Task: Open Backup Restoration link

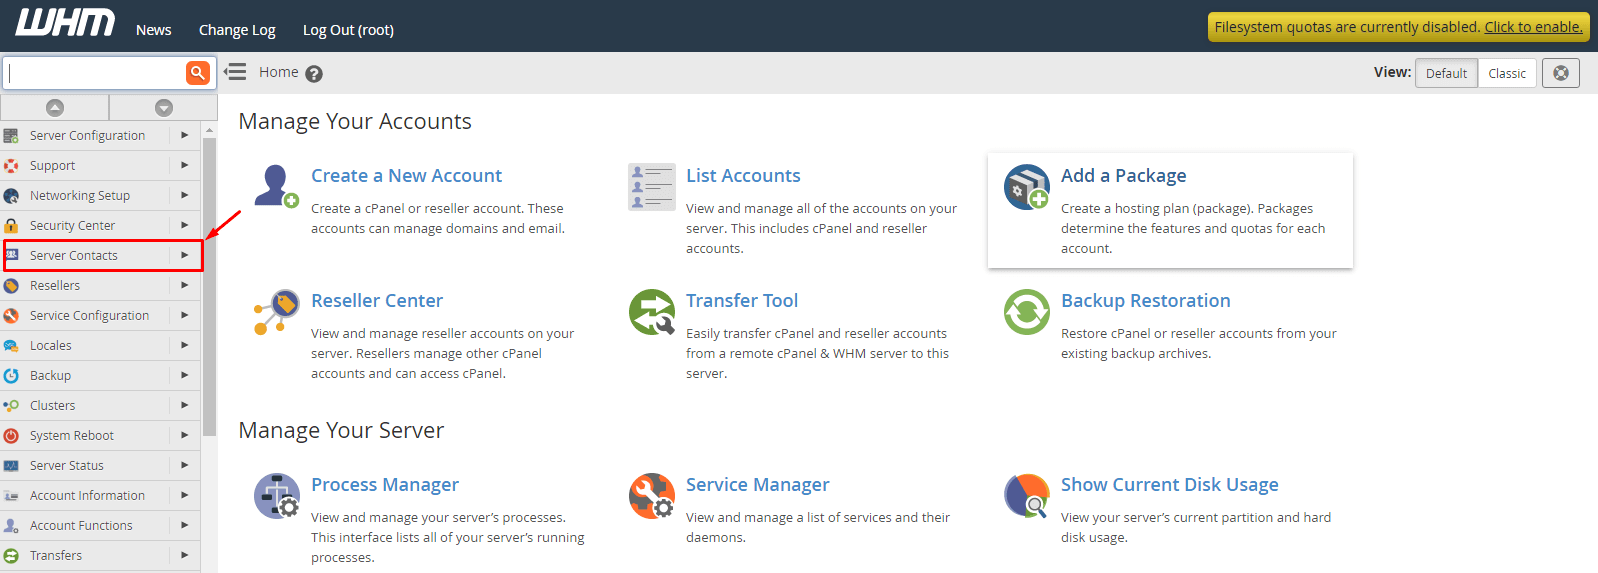Action: coord(1145,300)
